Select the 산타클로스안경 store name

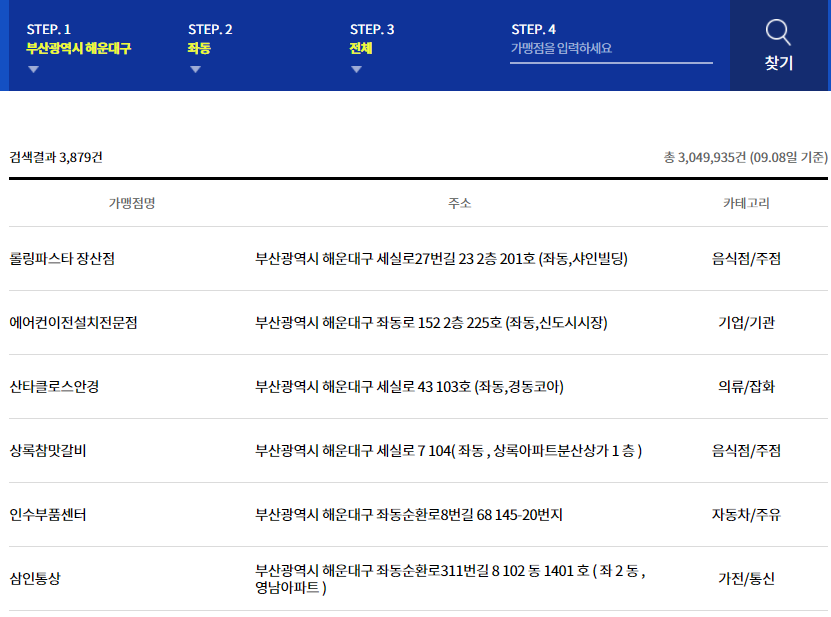coord(54,386)
